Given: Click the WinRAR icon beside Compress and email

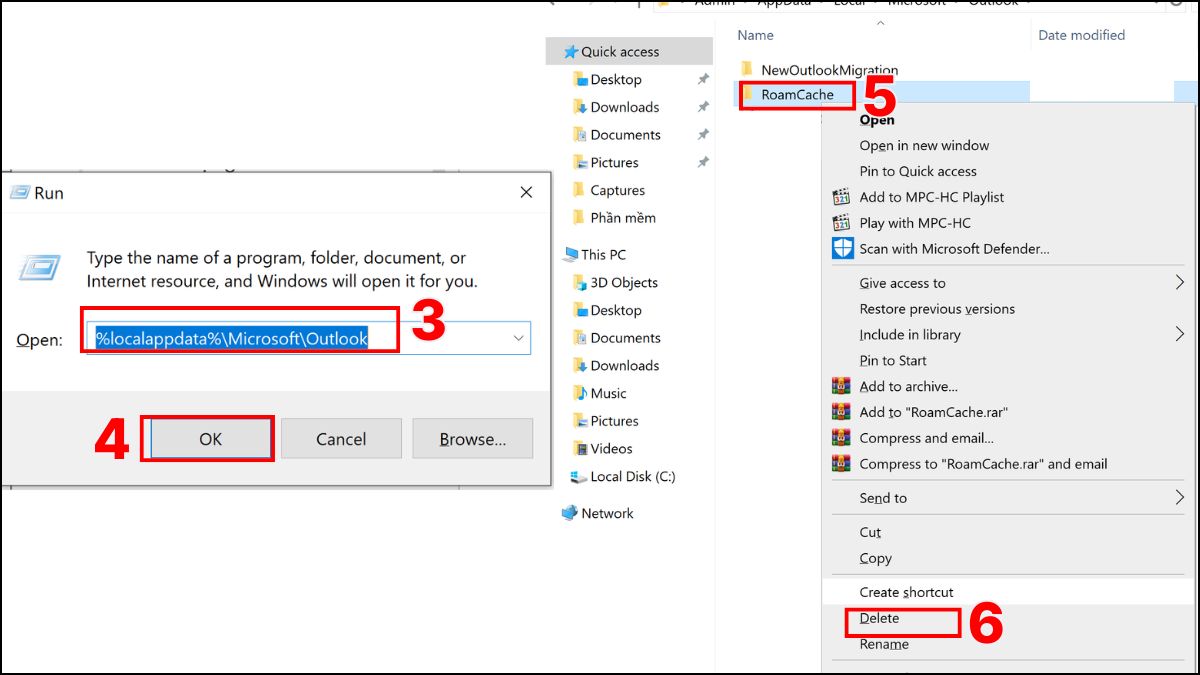Looking at the screenshot, I should [x=841, y=438].
